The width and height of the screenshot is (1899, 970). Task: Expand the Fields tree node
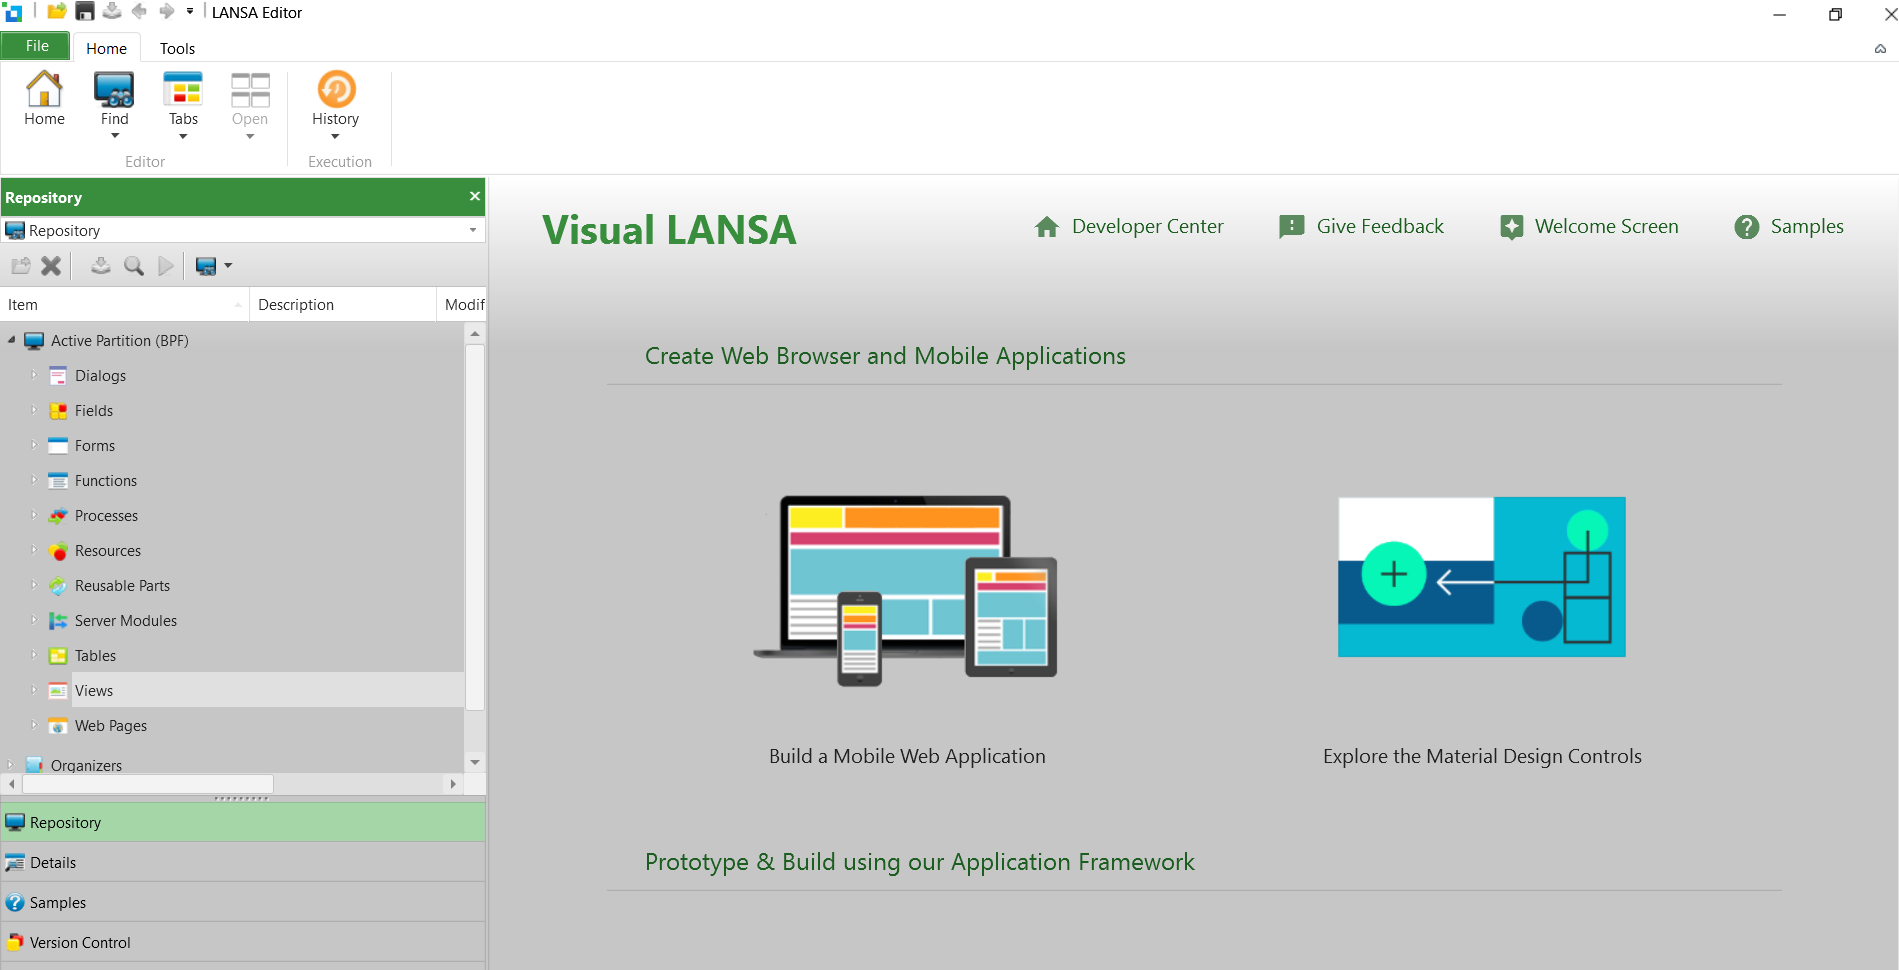coord(33,411)
